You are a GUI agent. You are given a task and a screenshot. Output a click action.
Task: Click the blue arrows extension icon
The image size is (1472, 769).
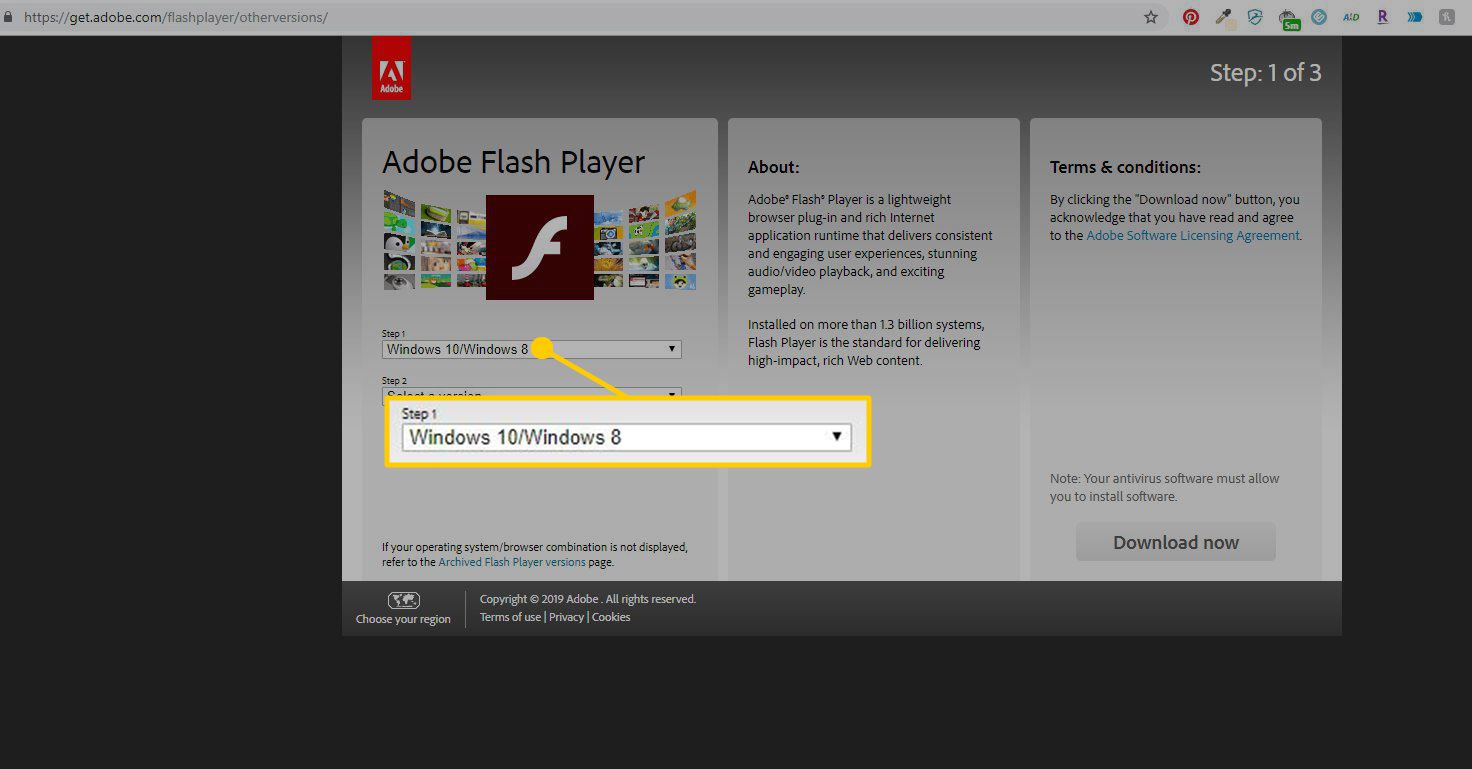(x=1415, y=17)
